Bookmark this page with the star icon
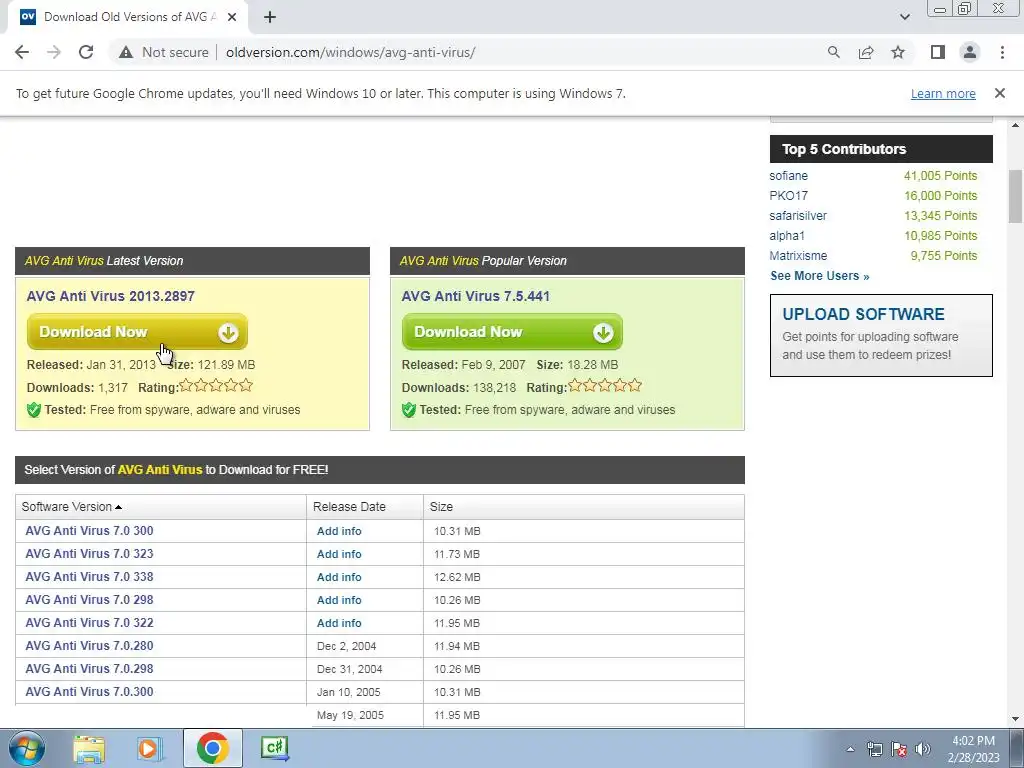Image resolution: width=1024 pixels, height=768 pixels. click(x=898, y=52)
